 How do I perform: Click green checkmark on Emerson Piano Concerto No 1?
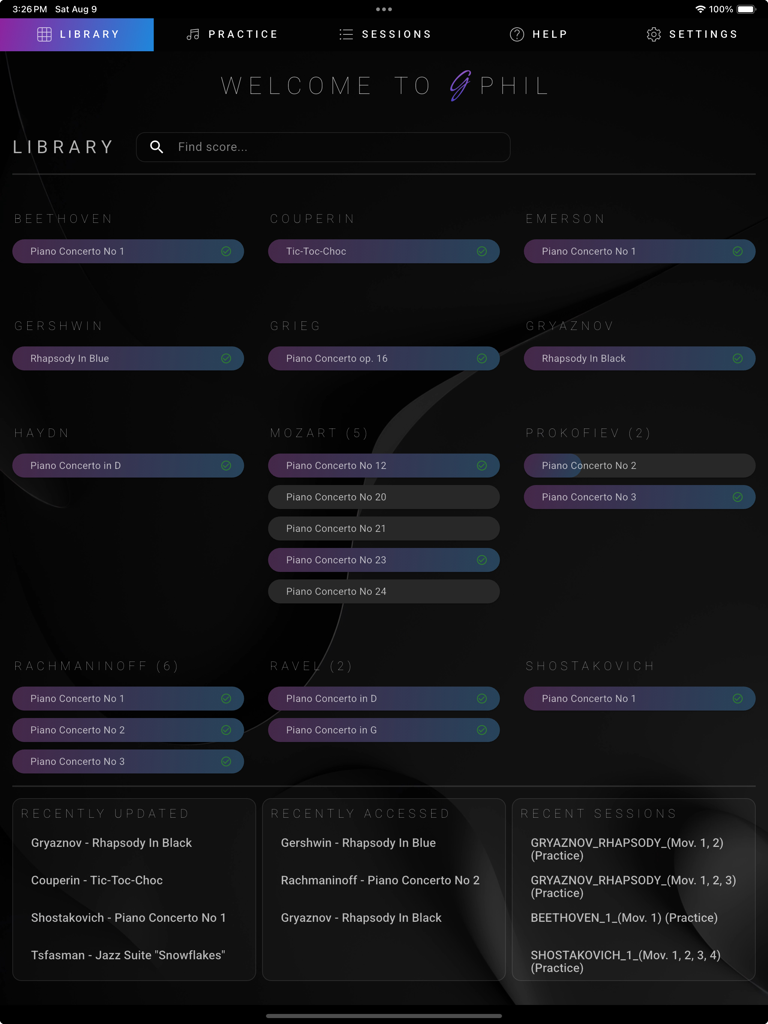point(737,251)
